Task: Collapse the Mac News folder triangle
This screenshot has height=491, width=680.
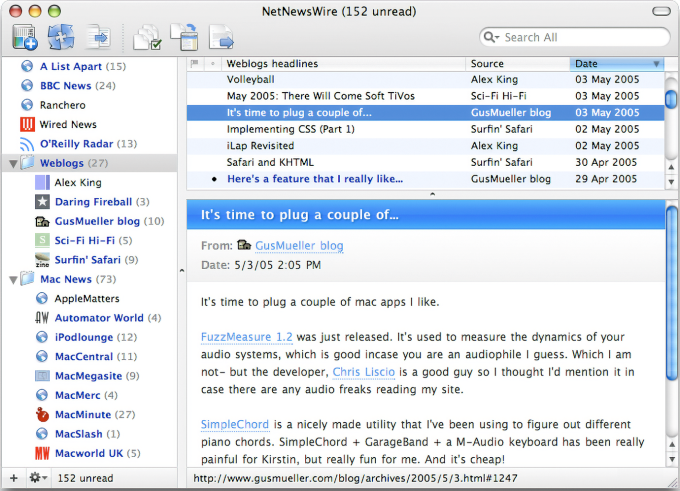Action: pyautogui.click(x=13, y=280)
